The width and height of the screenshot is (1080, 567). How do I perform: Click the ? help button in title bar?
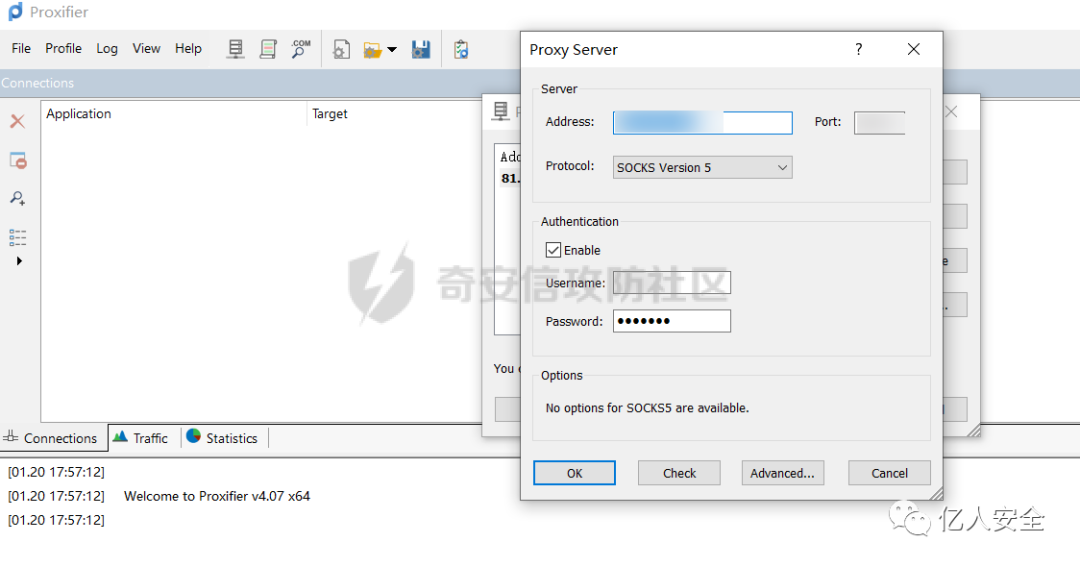858,49
